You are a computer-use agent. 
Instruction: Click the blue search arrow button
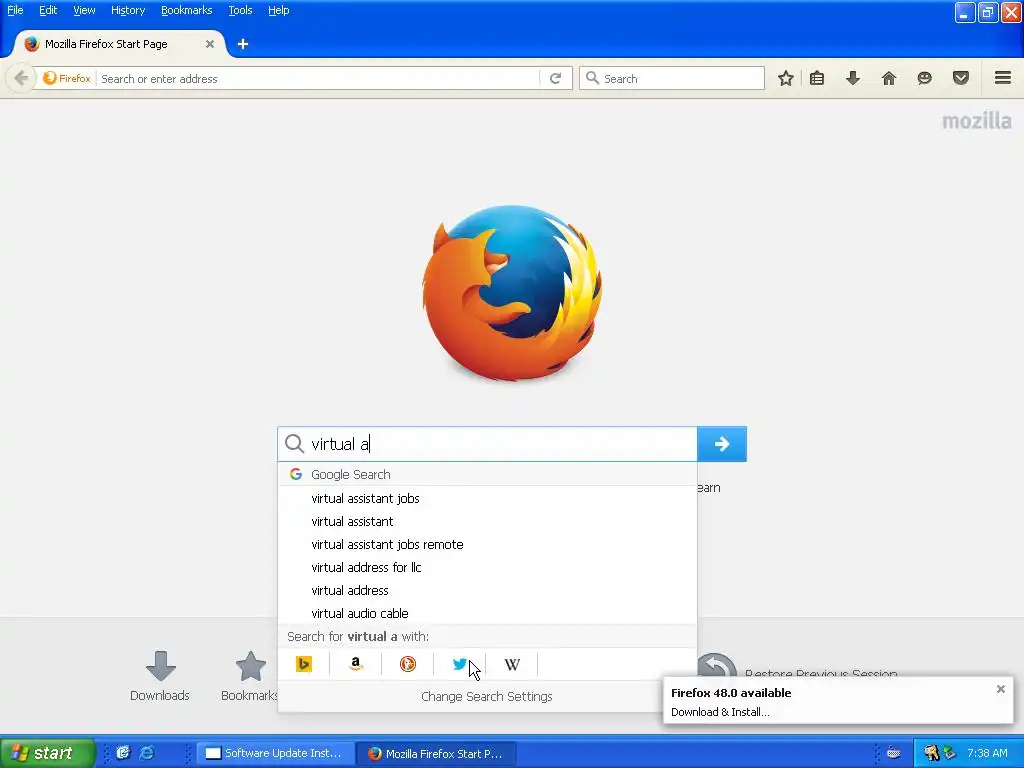722,444
